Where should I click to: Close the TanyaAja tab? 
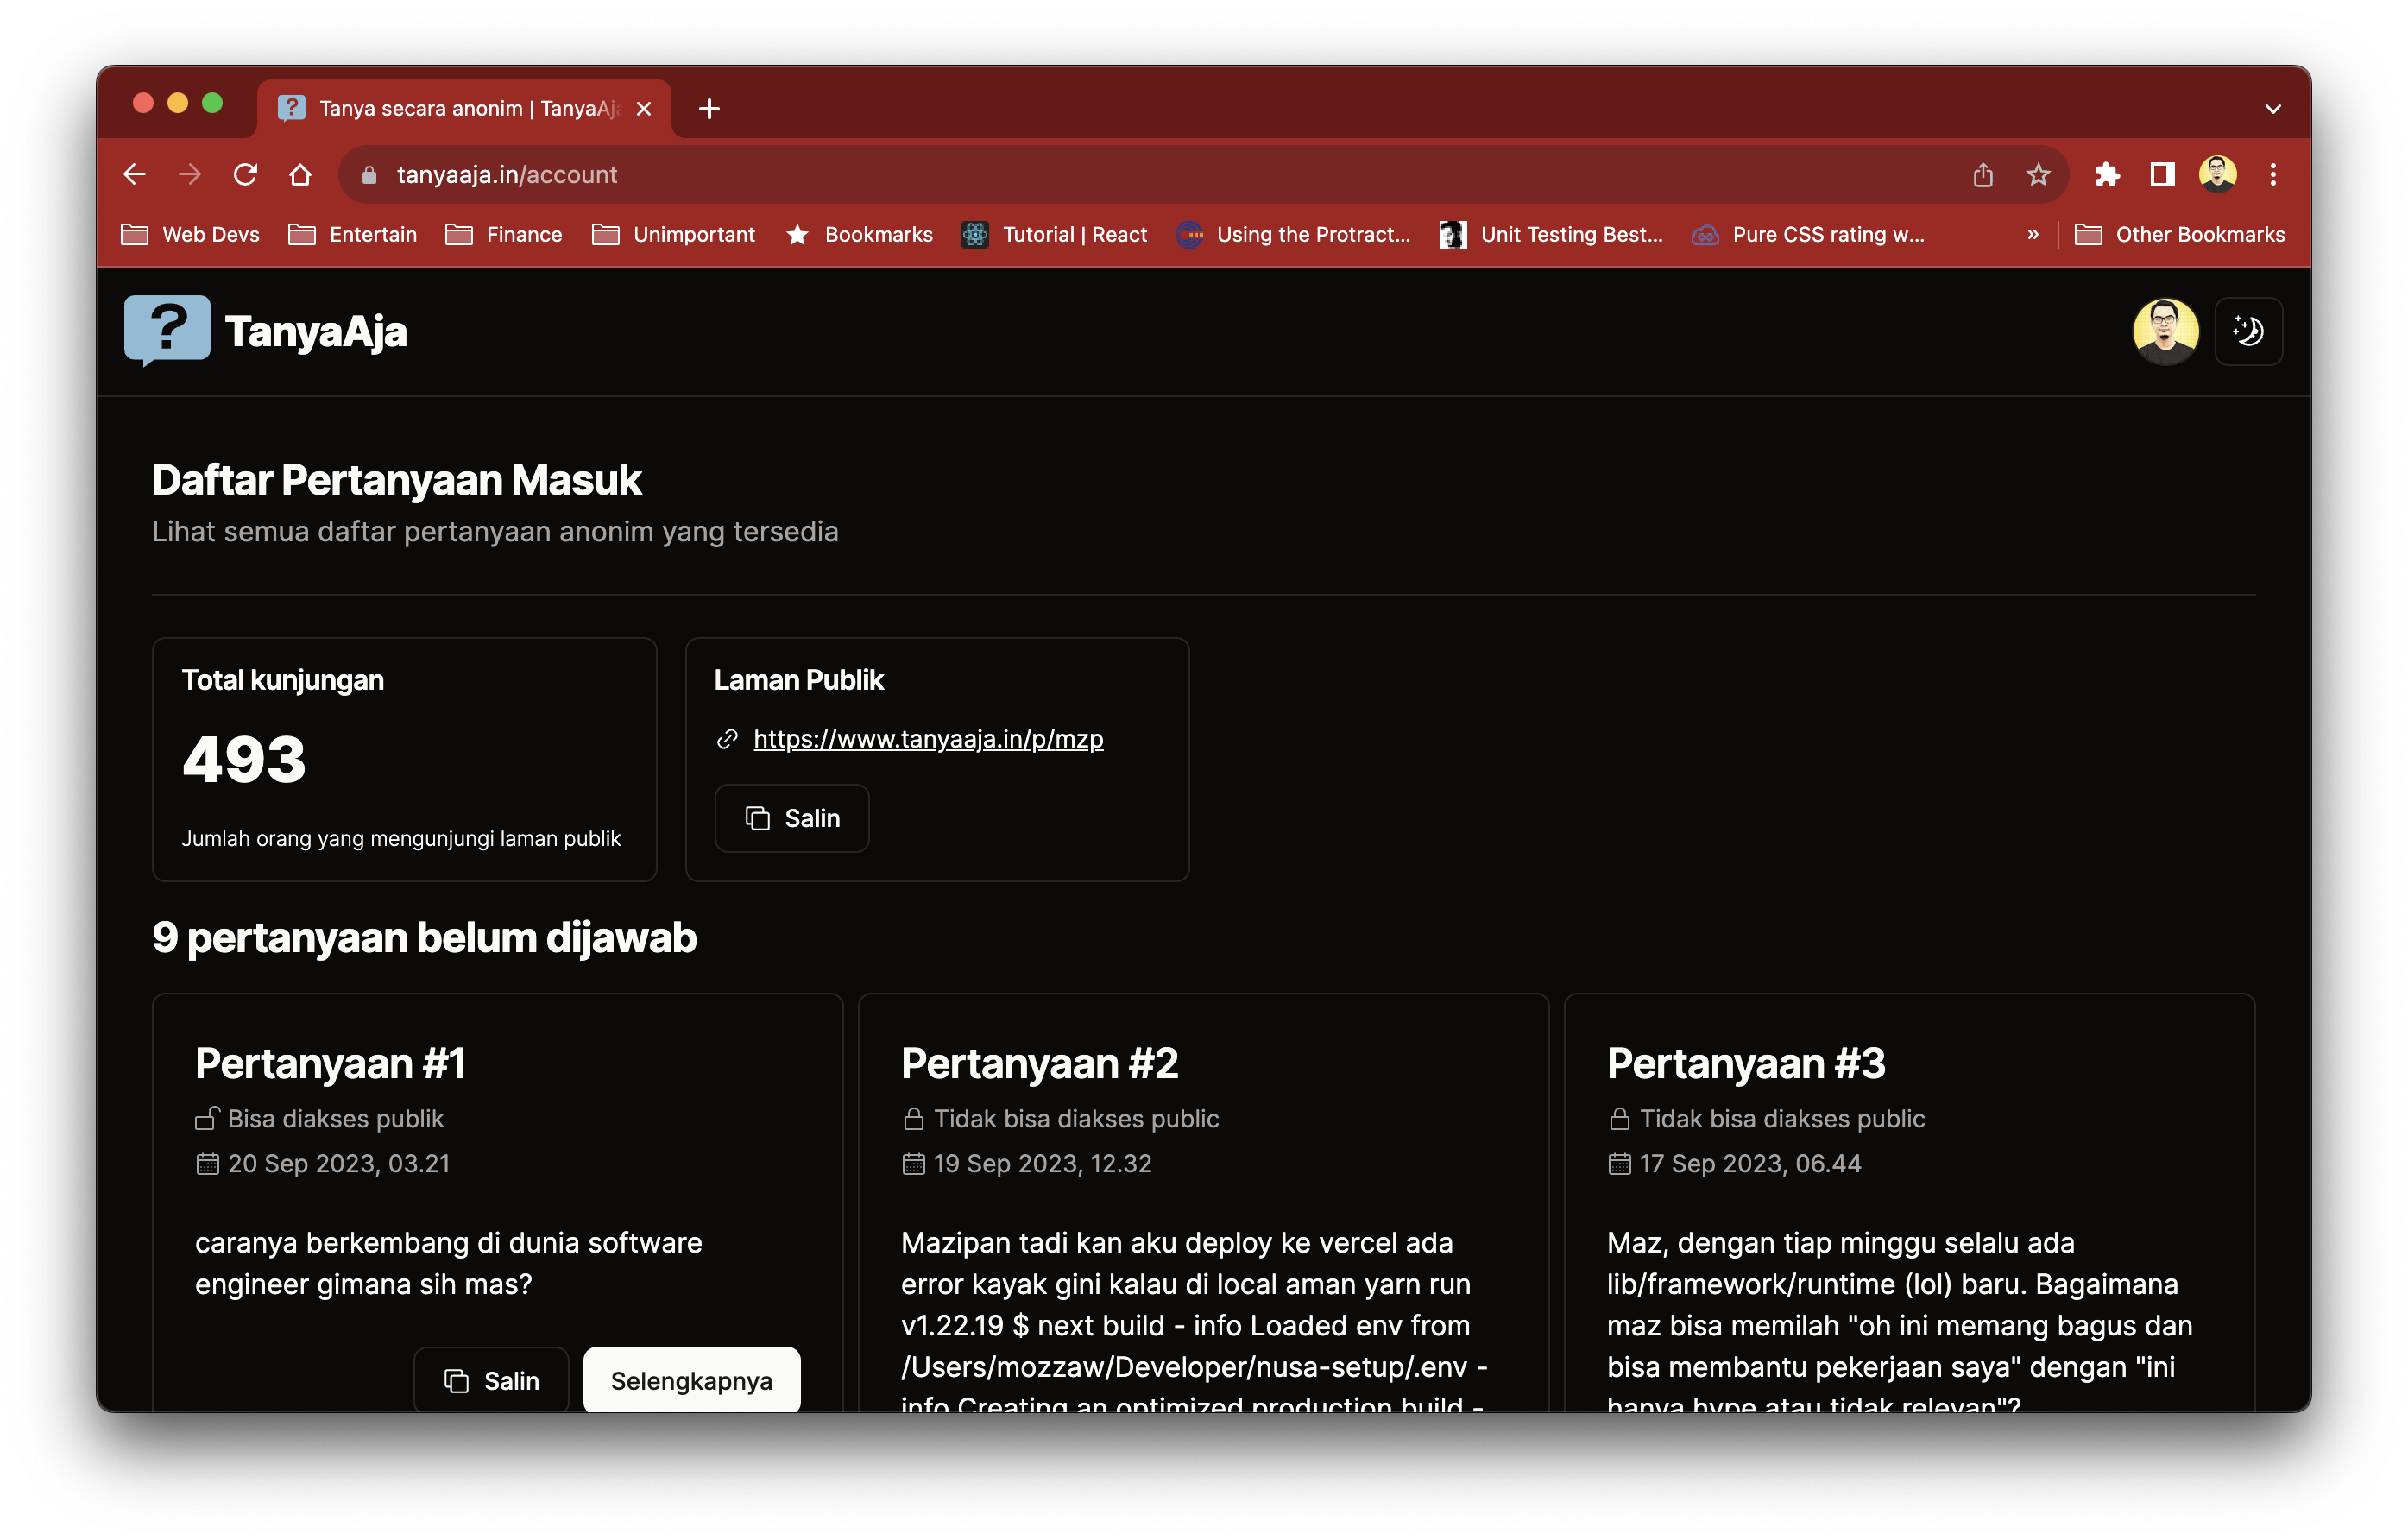coord(644,109)
